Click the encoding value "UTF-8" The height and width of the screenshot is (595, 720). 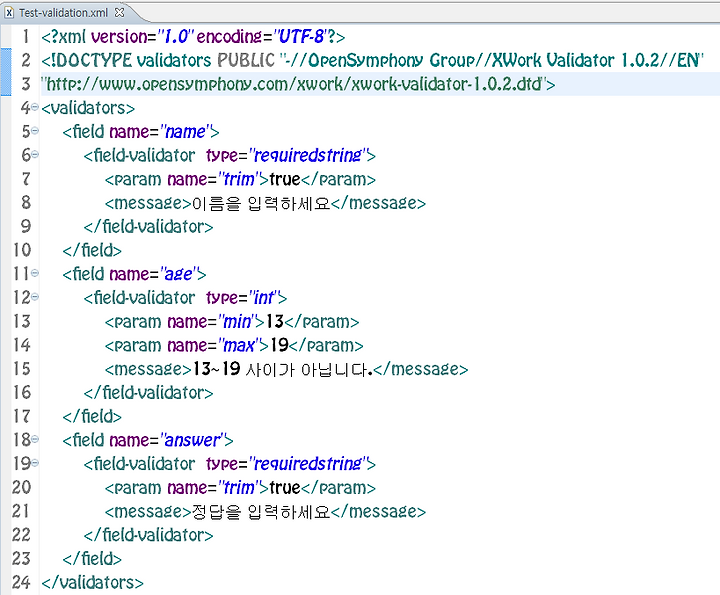[x=301, y=37]
